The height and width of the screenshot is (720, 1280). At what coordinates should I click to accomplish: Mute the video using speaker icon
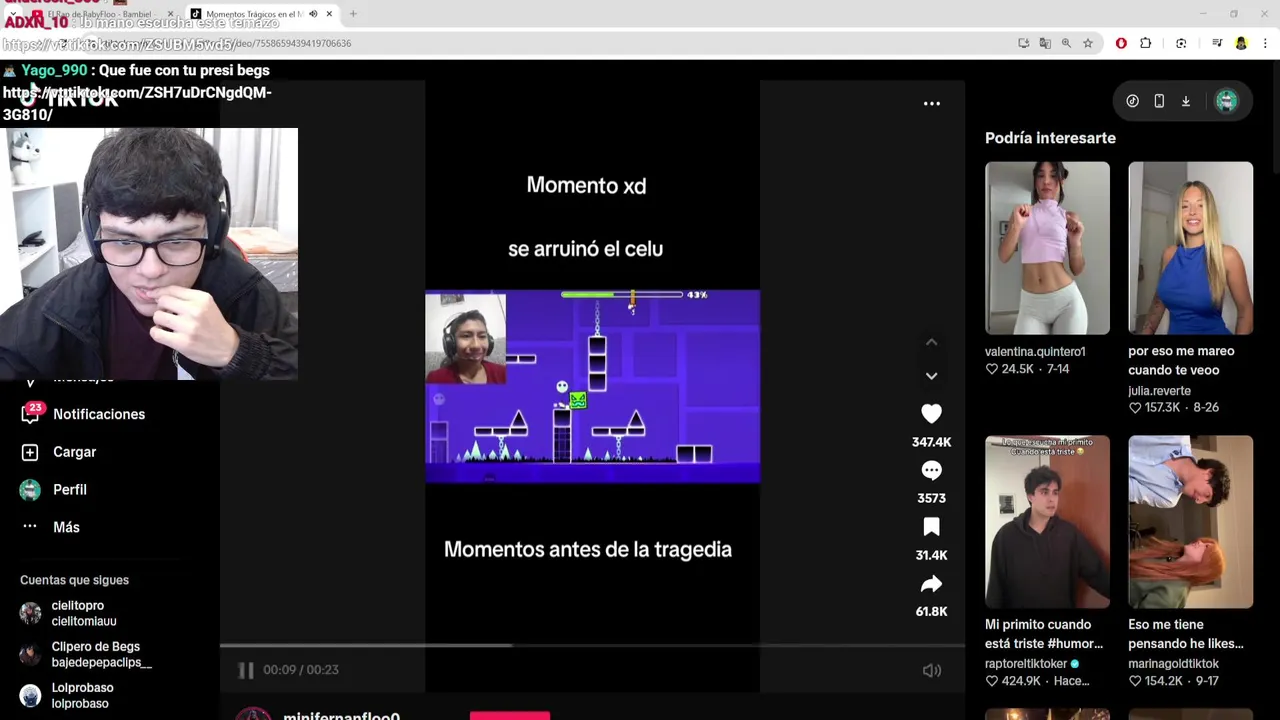[x=931, y=670]
